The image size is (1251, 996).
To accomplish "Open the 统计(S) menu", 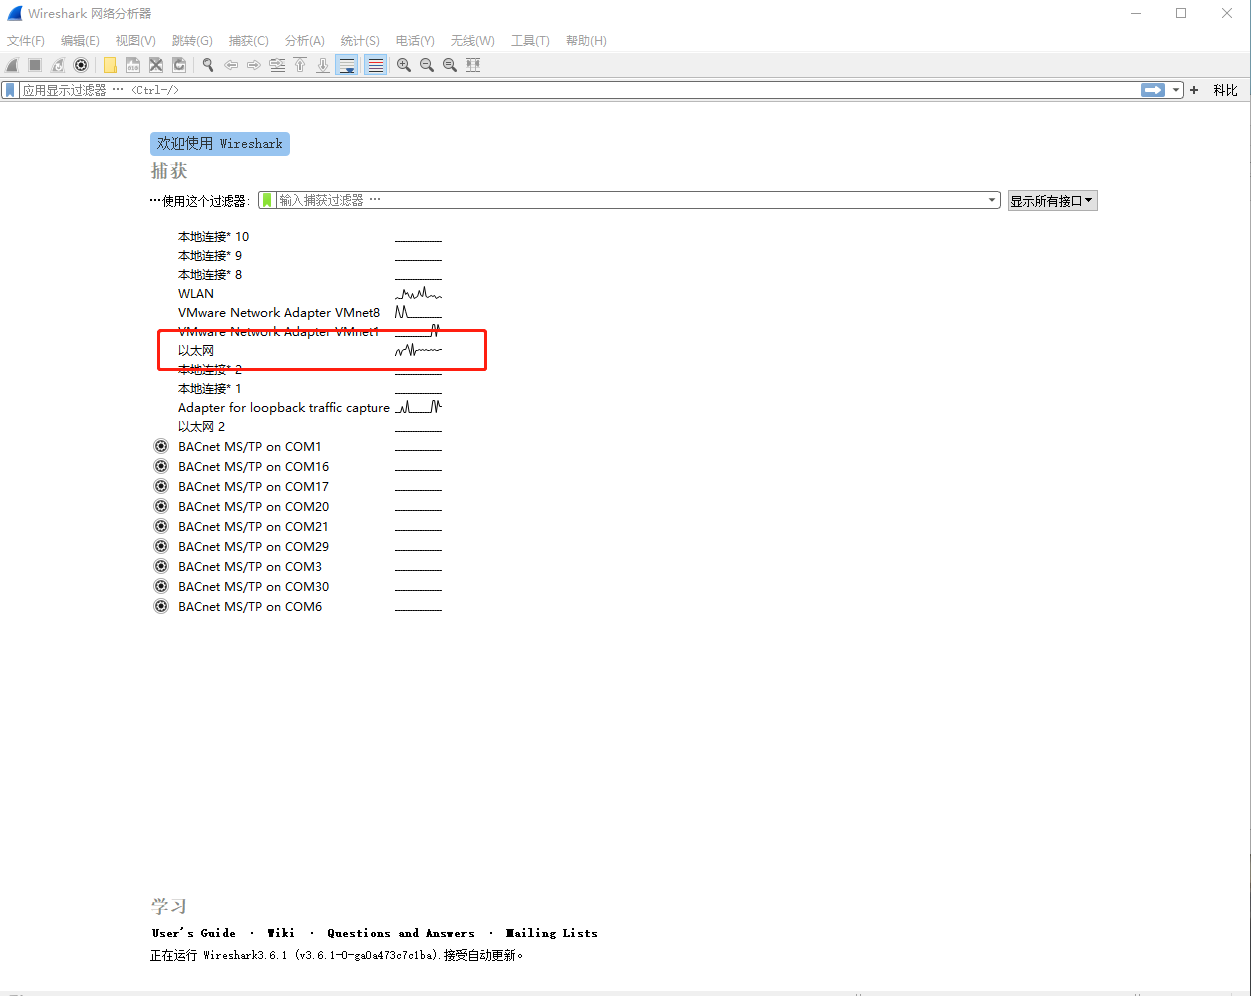I will click(x=360, y=41).
